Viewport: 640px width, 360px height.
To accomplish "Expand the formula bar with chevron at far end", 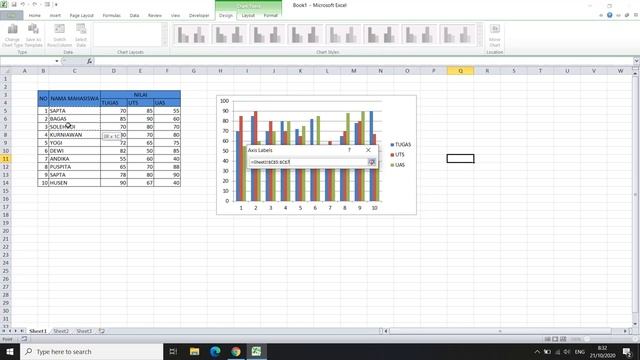I will click(x=636, y=61).
